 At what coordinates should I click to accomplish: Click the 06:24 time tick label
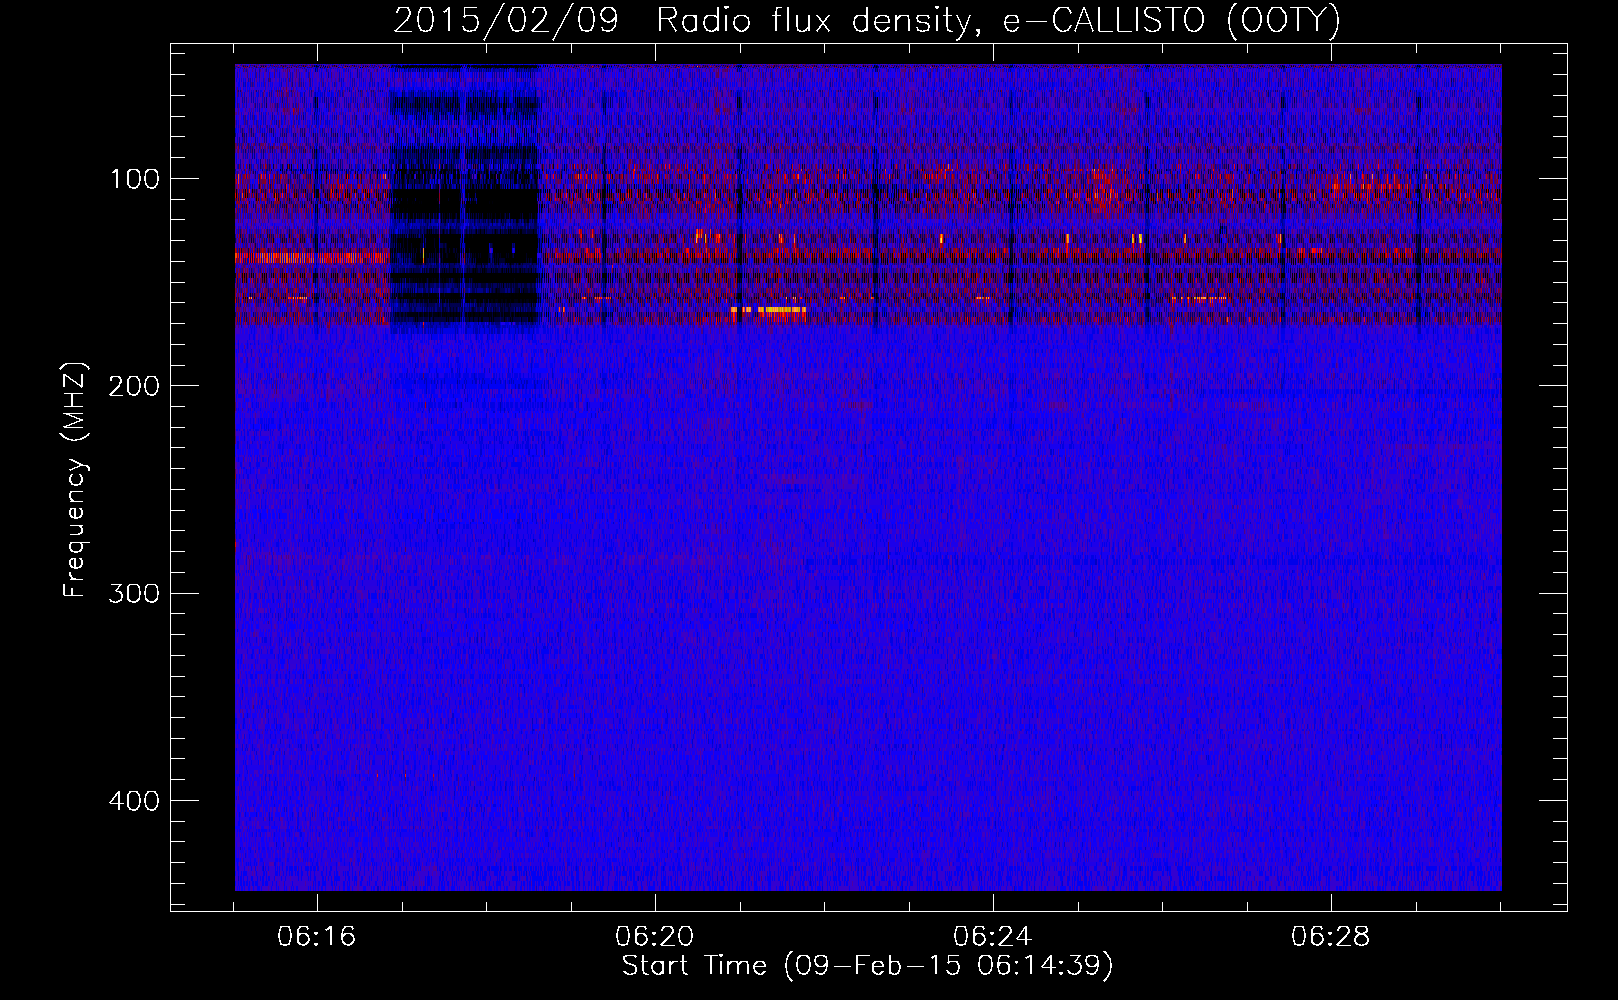tap(993, 937)
